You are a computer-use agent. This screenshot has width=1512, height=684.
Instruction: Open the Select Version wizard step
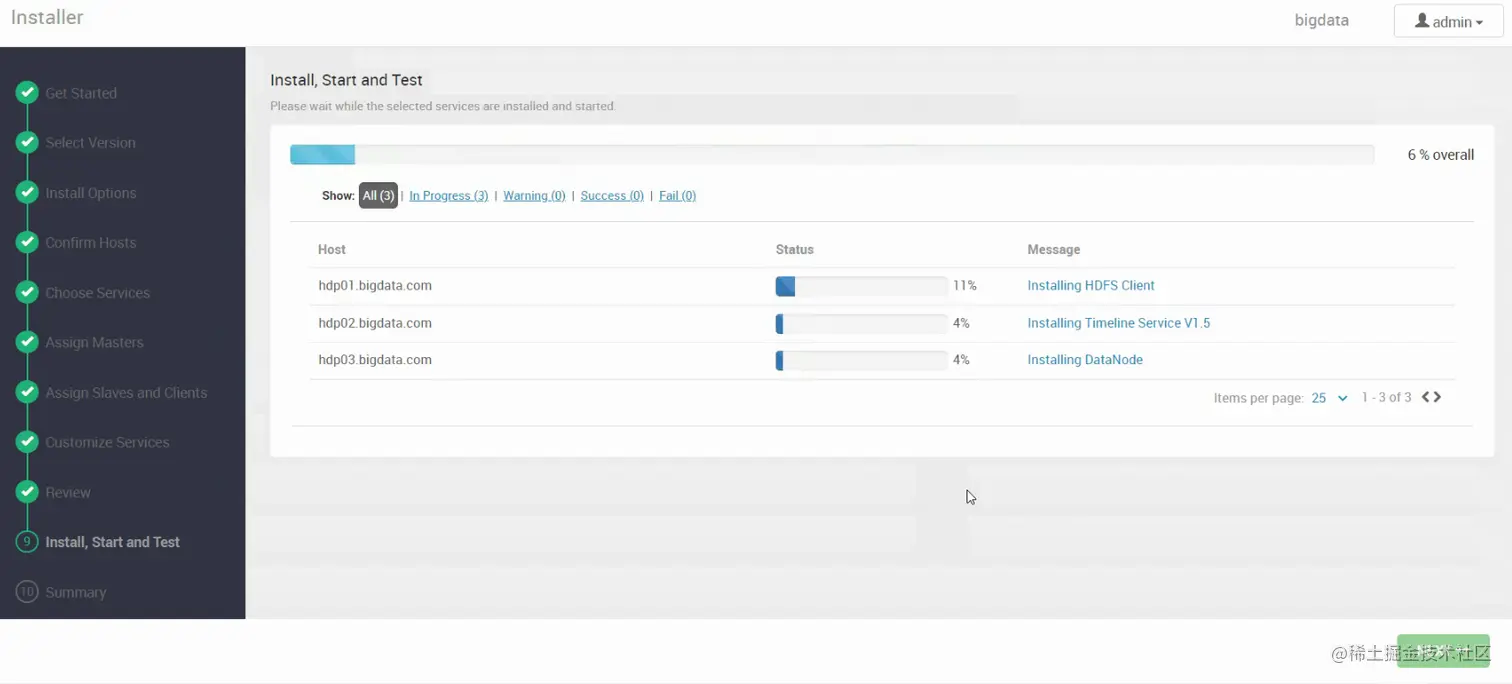[90, 143]
